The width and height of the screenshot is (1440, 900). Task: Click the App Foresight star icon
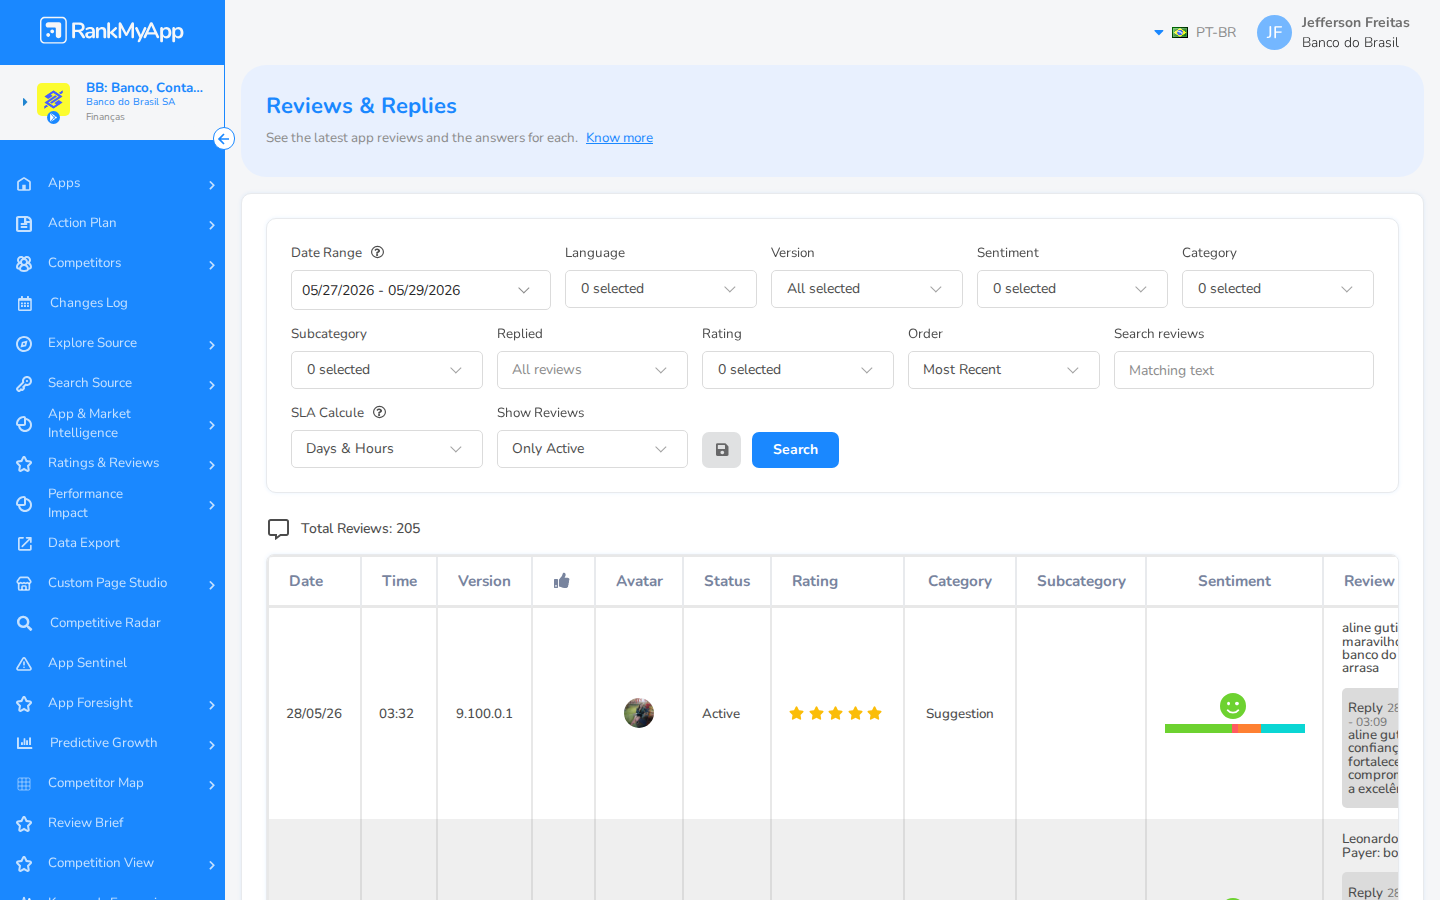click(24, 704)
